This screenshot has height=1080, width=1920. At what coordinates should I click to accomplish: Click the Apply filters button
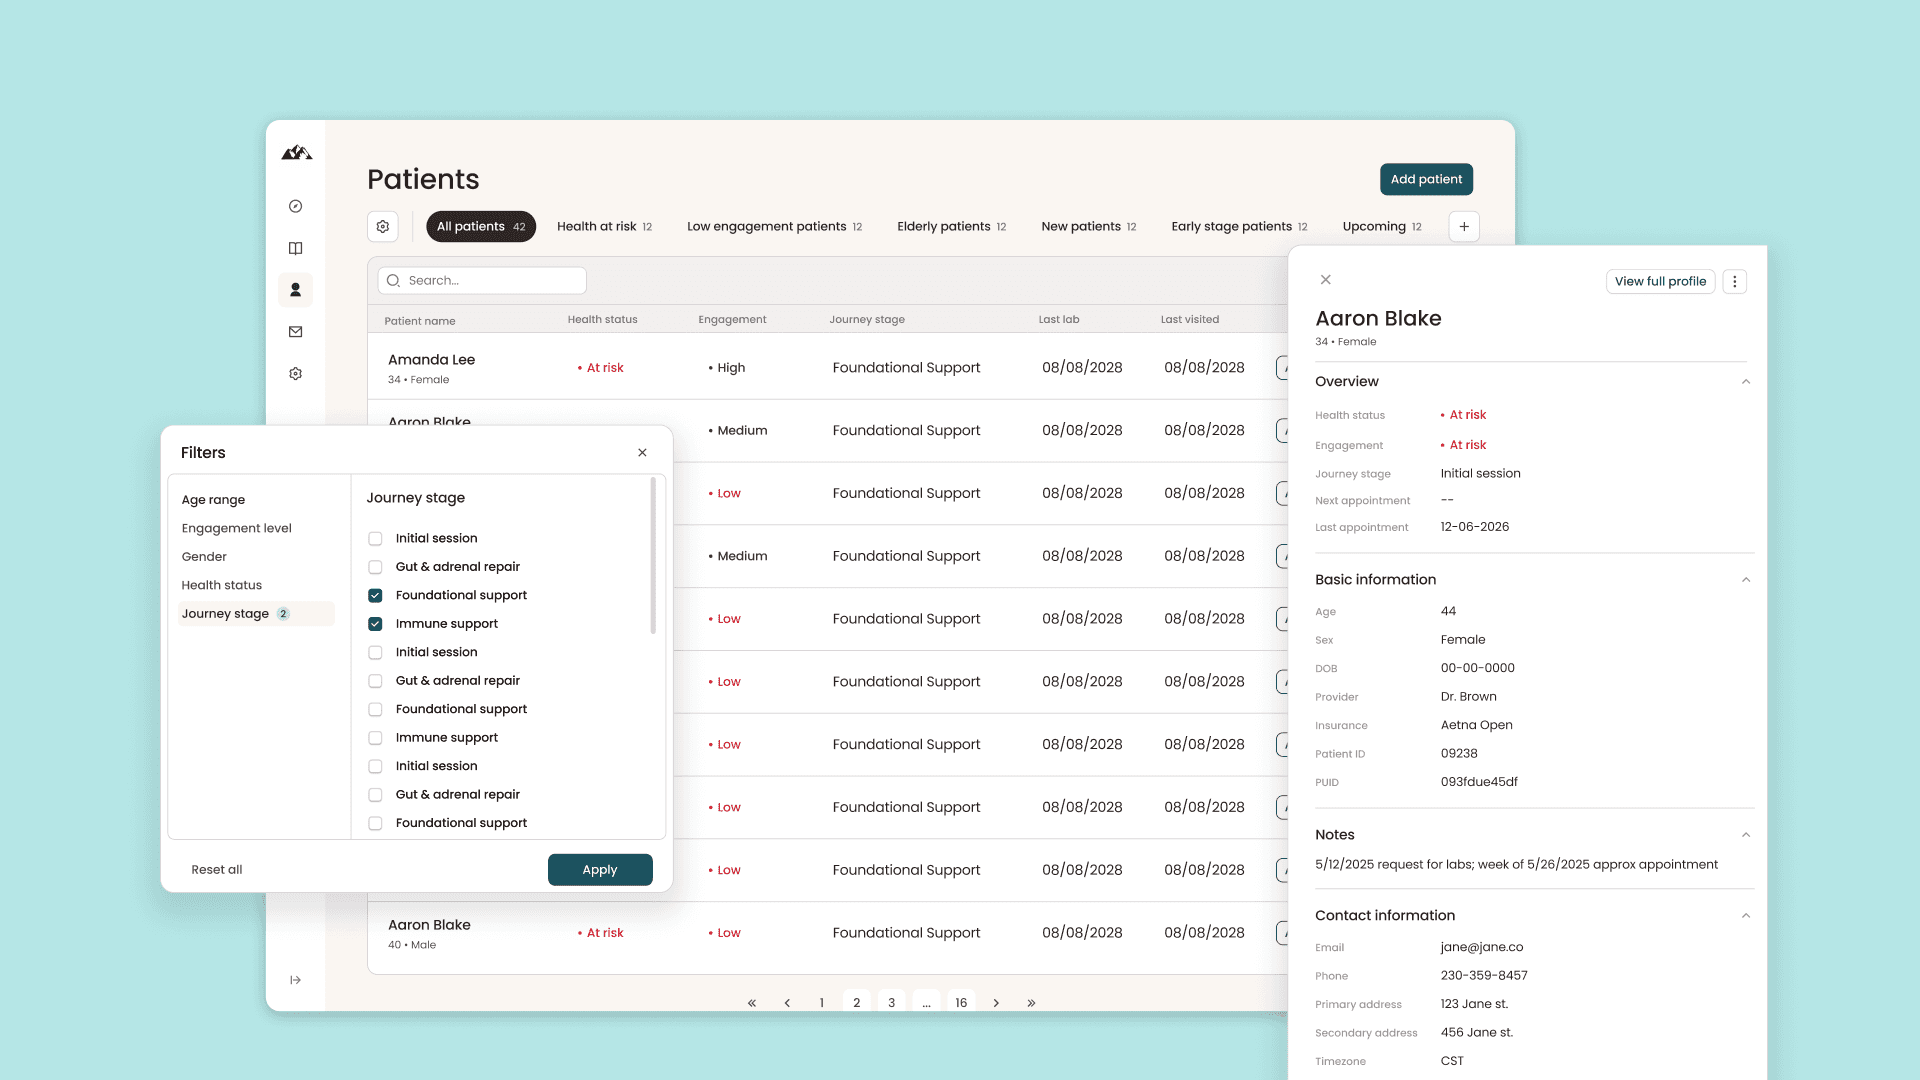click(600, 870)
